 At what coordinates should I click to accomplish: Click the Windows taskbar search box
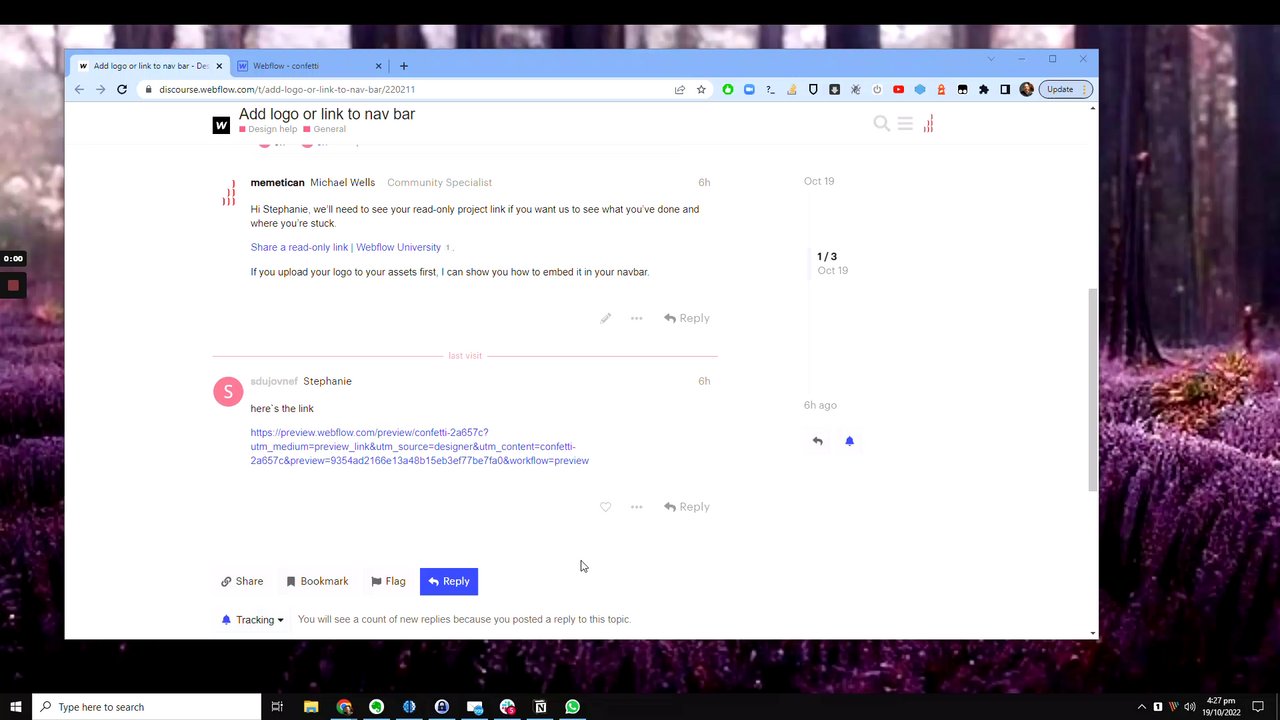pyautogui.click(x=146, y=707)
